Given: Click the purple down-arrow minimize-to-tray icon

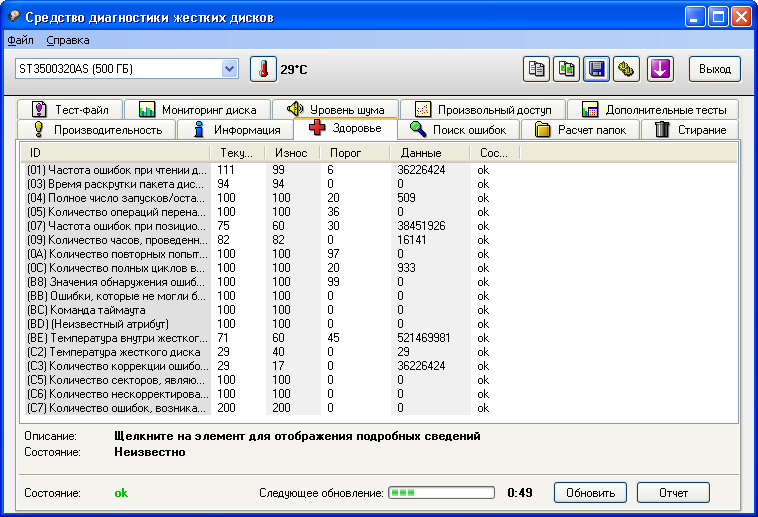Looking at the screenshot, I should (661, 69).
